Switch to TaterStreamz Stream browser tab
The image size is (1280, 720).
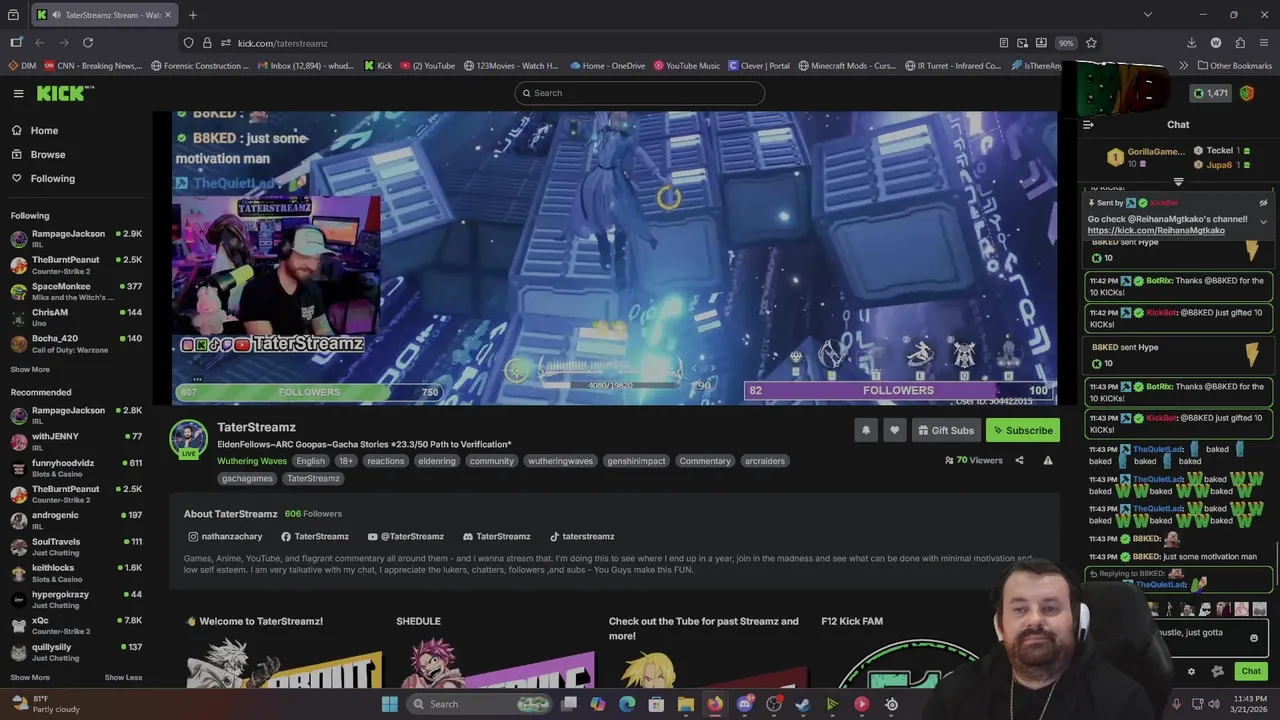[104, 15]
